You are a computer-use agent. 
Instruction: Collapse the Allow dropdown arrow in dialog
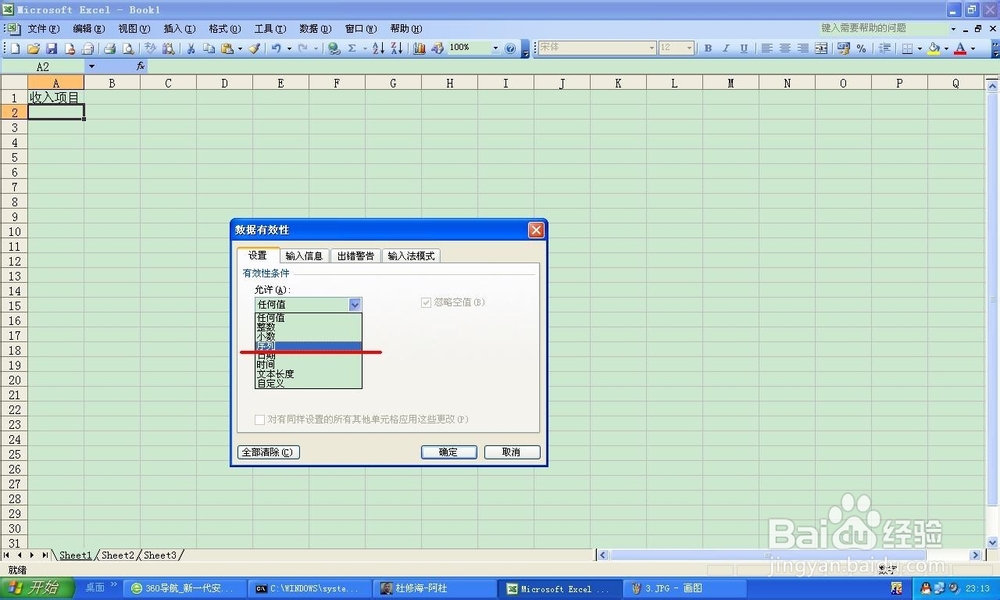click(x=355, y=305)
